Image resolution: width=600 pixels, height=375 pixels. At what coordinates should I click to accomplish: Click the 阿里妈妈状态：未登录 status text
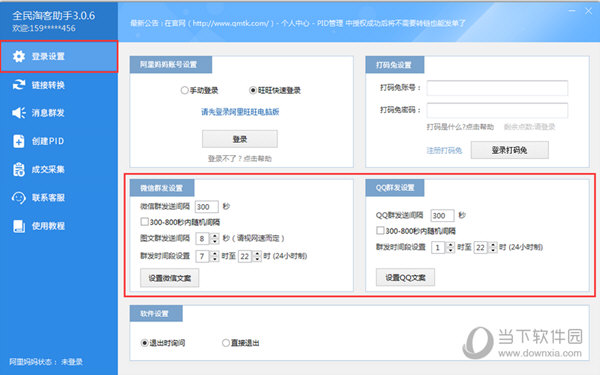(x=46, y=362)
